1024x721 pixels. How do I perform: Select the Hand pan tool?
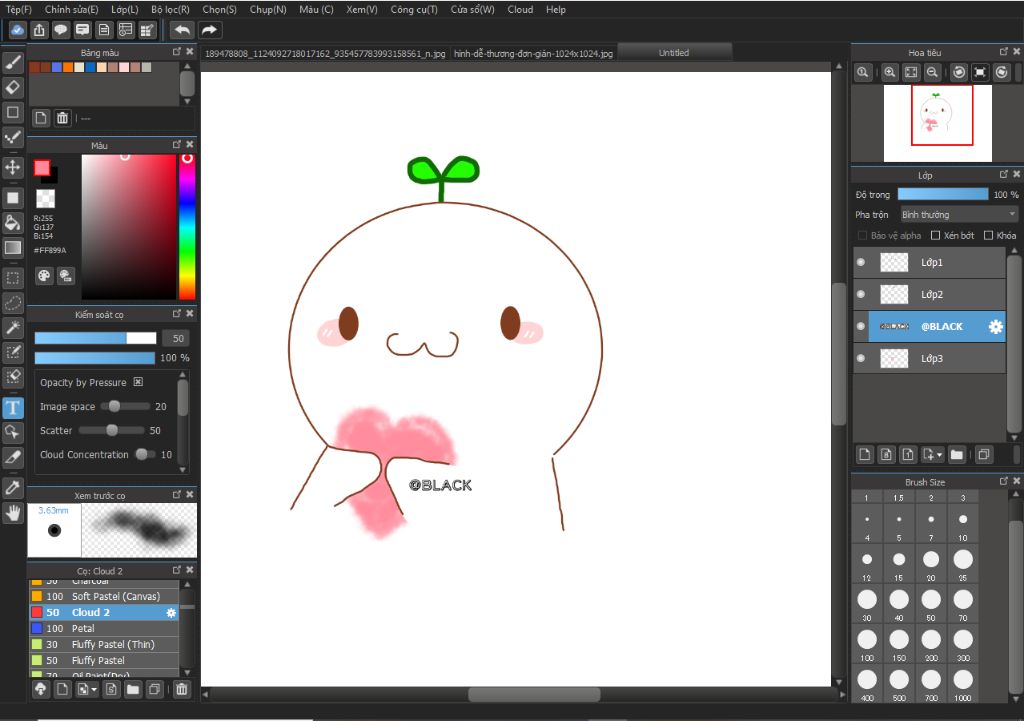pyautogui.click(x=13, y=513)
